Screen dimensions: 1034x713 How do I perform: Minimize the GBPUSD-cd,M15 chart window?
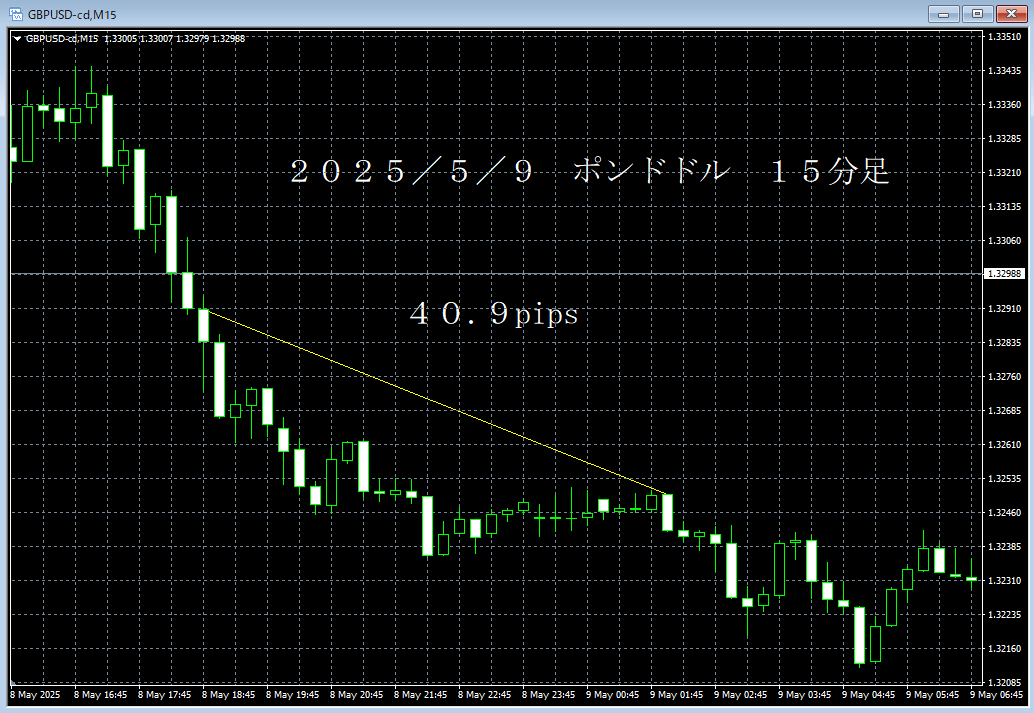tap(944, 14)
